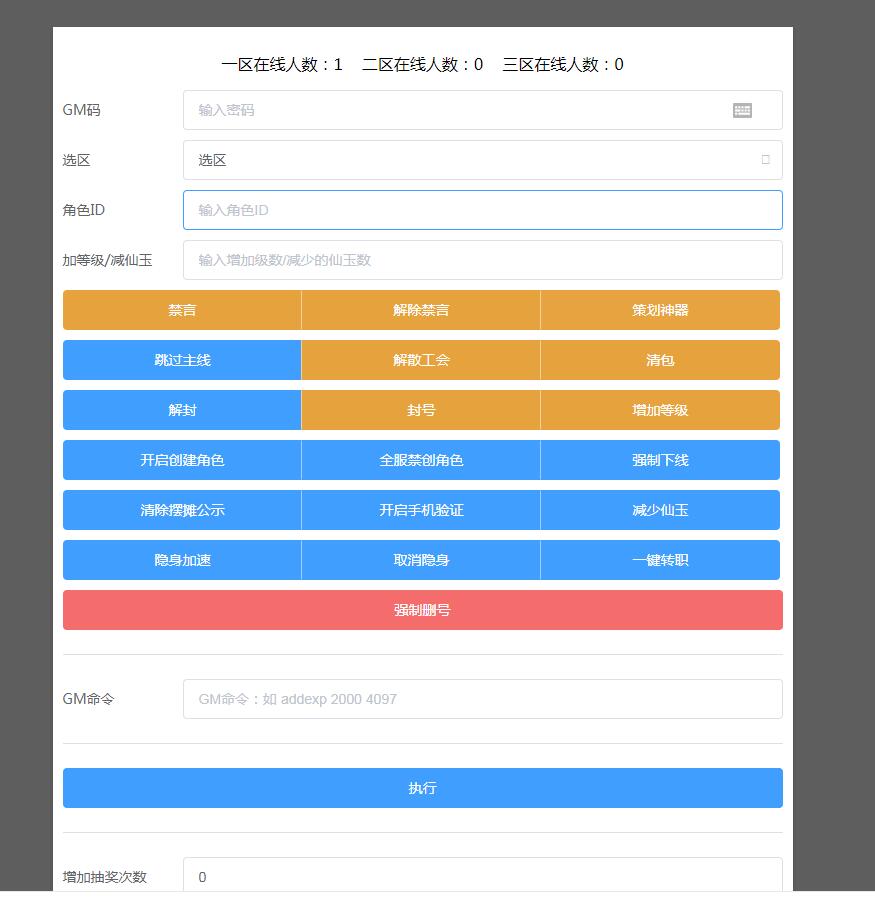The width and height of the screenshot is (875, 903).
Task: Click the 增加等级 button
Action: tap(660, 410)
